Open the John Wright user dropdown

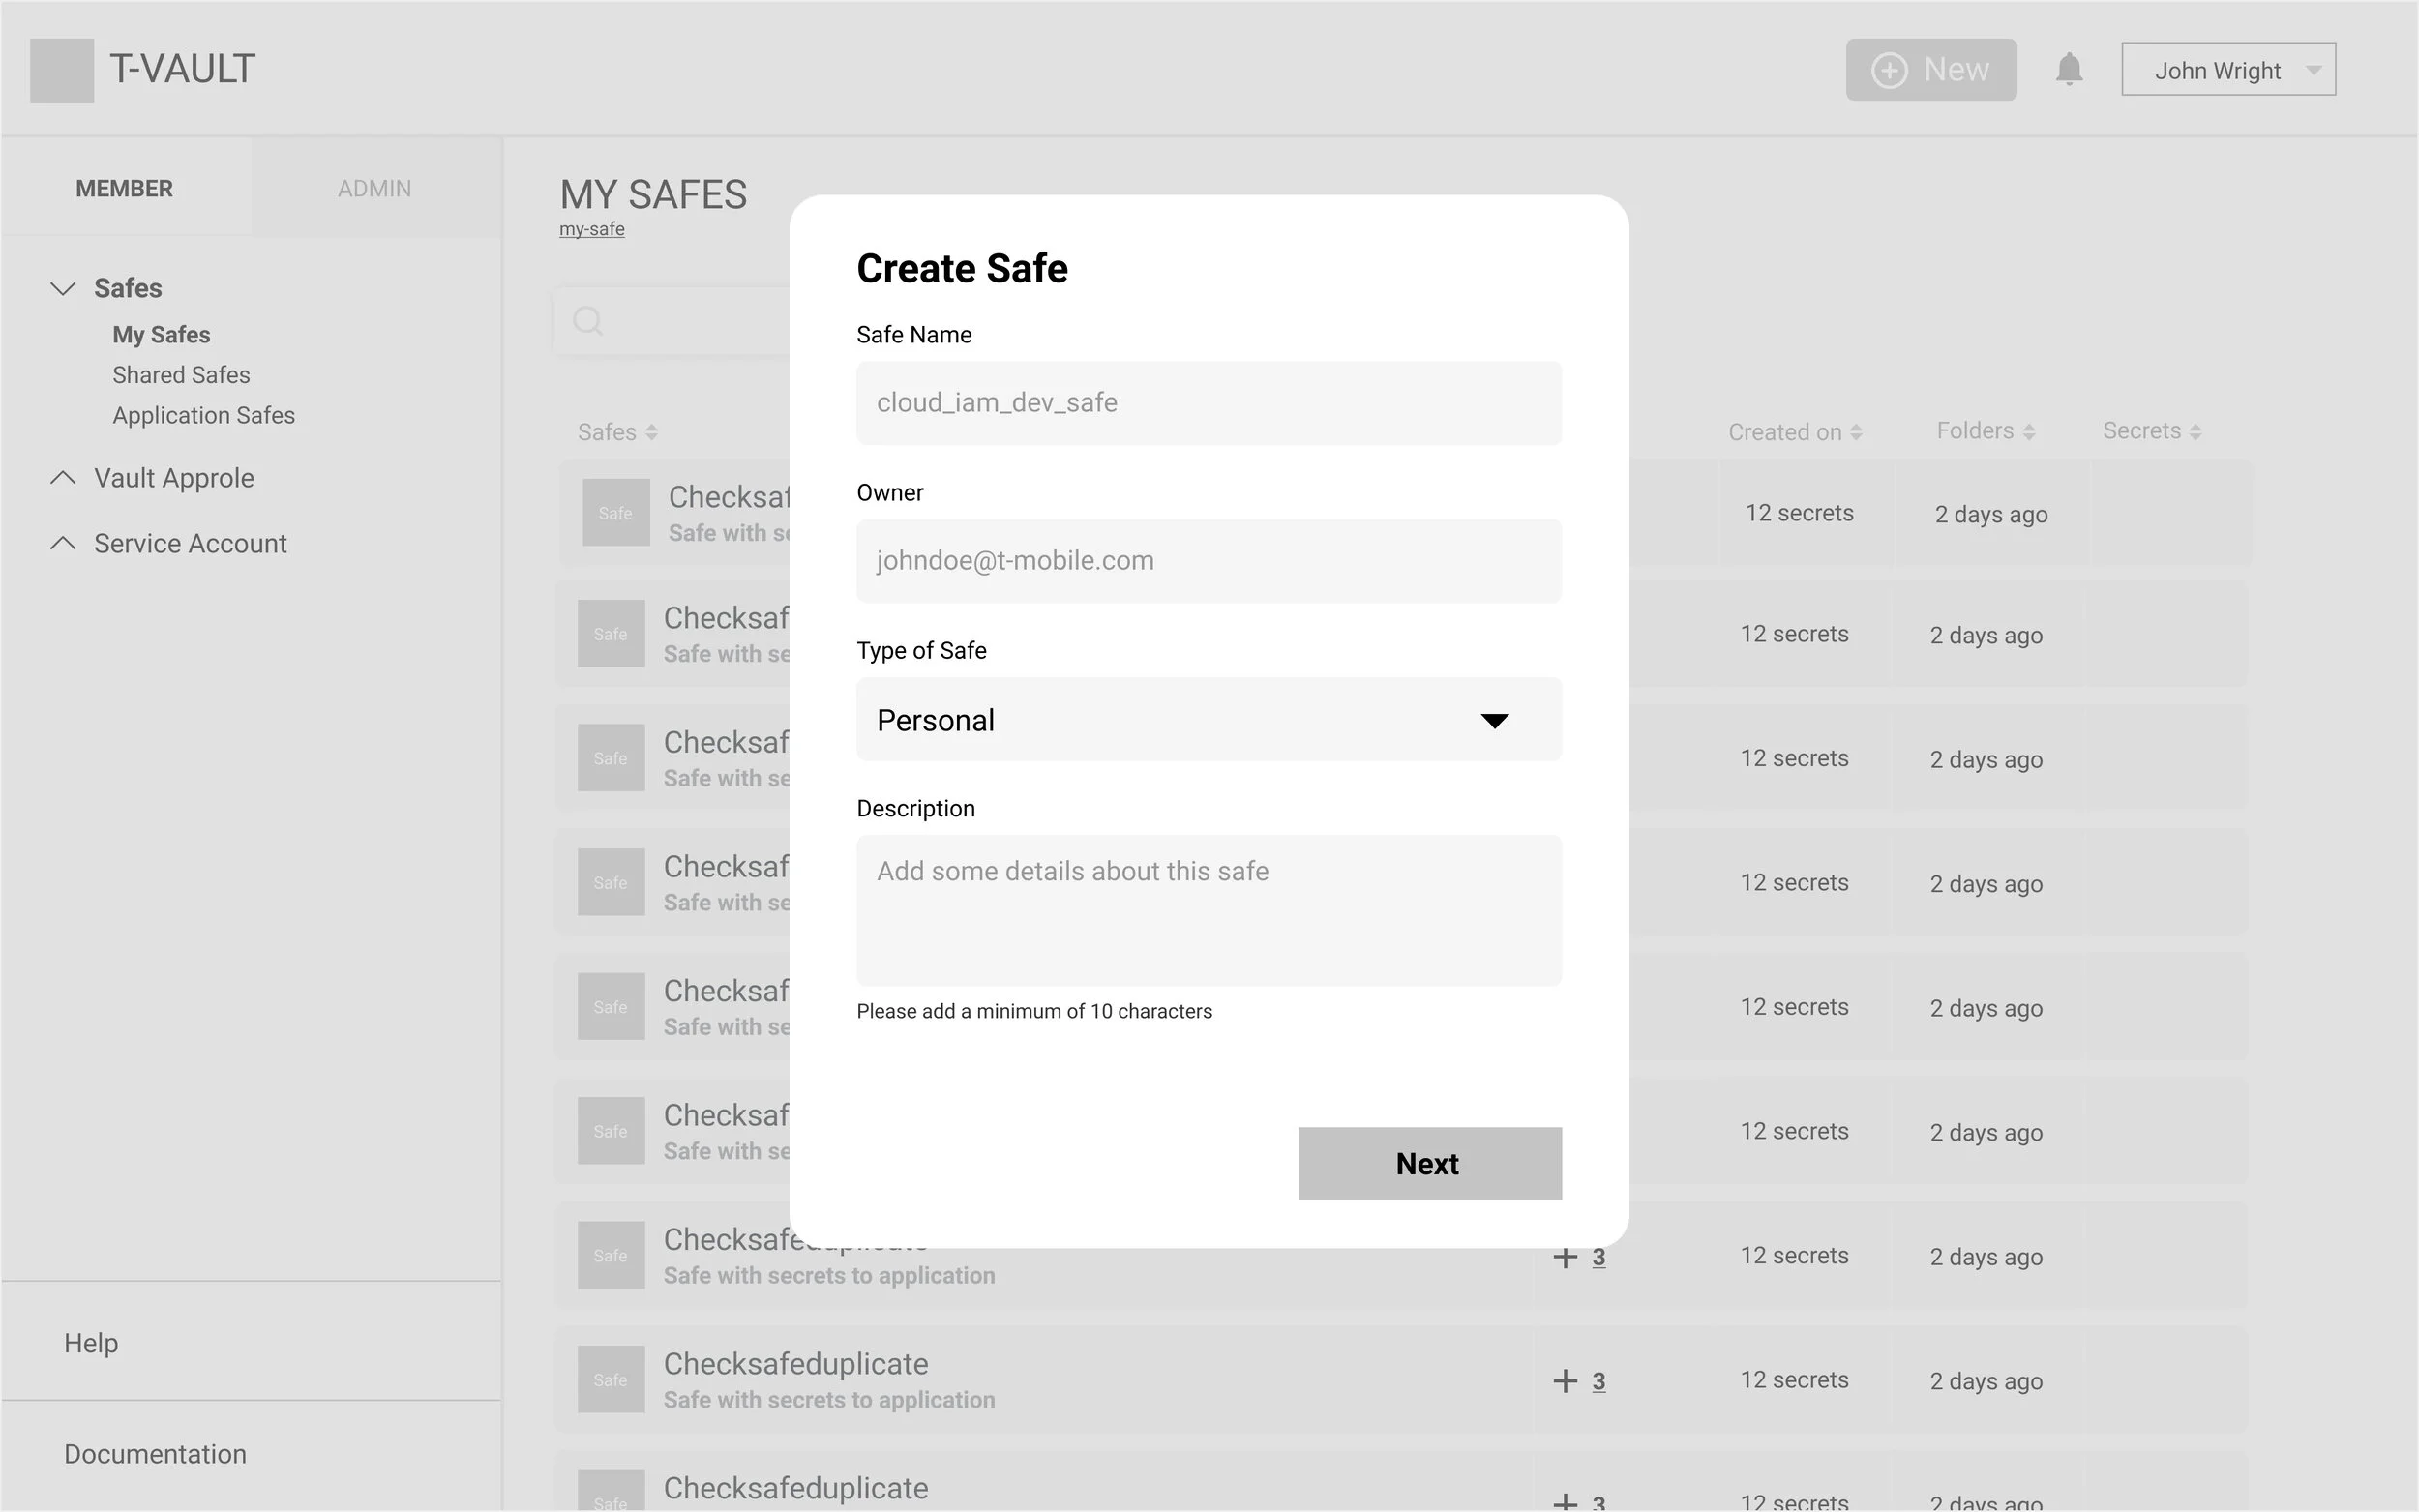coord(2227,70)
